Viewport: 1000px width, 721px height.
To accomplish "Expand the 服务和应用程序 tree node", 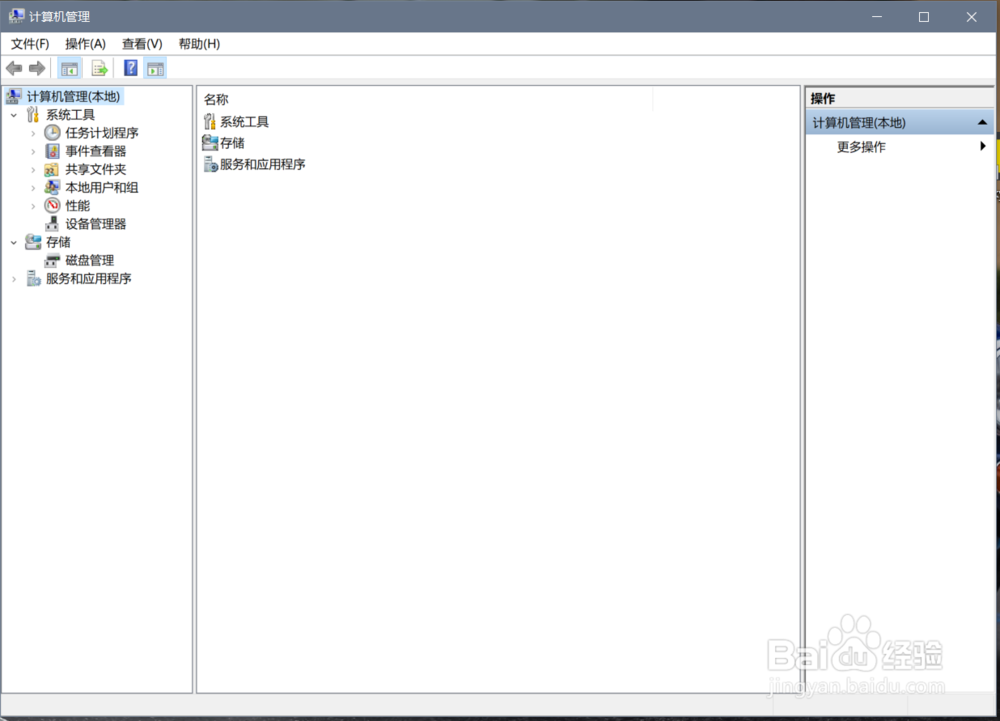I will 14,279.
